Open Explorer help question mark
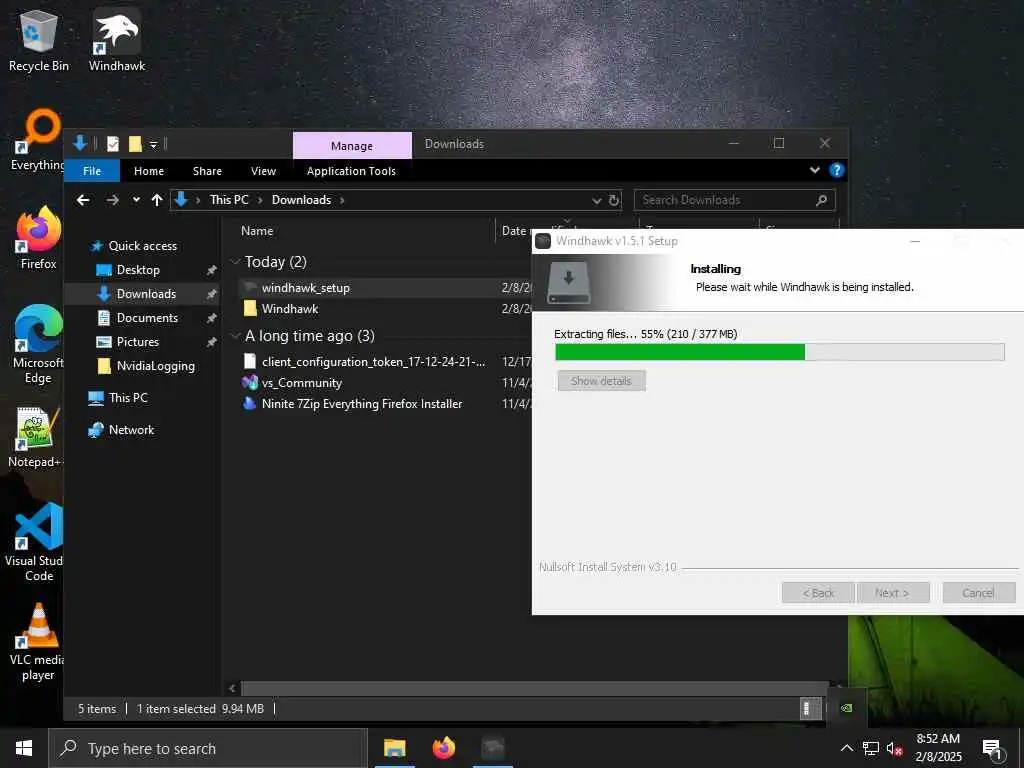 tap(836, 170)
